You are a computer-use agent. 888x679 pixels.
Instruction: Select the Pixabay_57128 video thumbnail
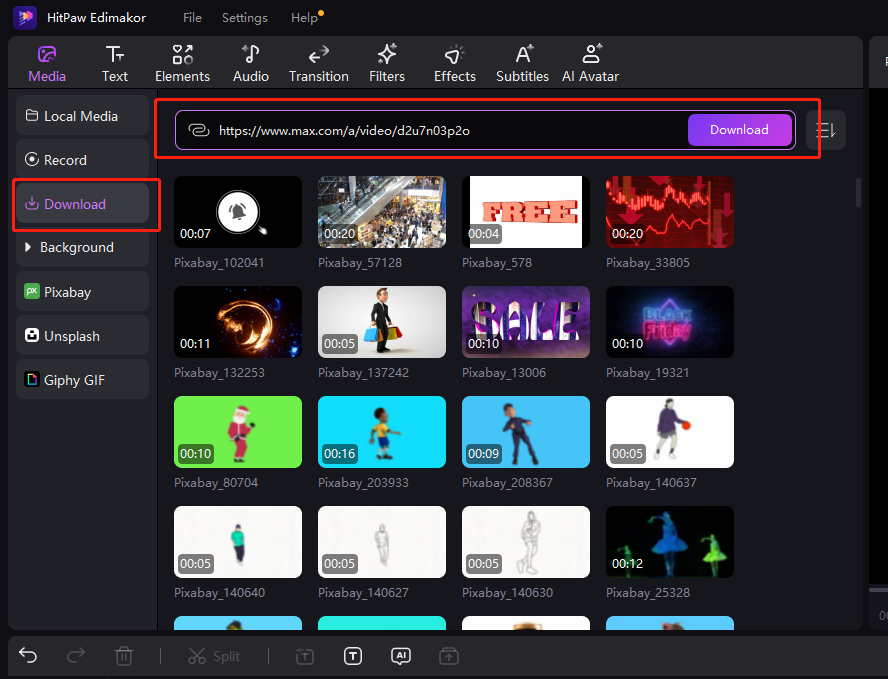click(x=382, y=212)
